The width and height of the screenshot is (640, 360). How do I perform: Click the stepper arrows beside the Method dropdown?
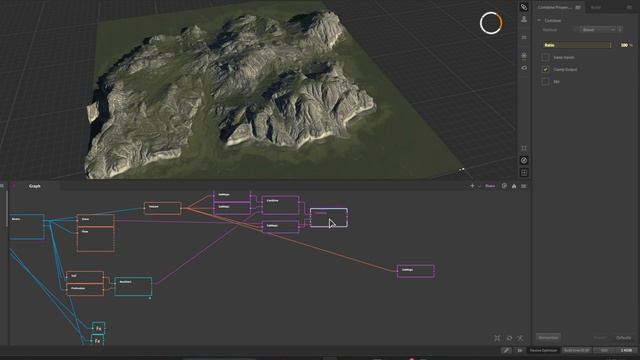(620, 30)
